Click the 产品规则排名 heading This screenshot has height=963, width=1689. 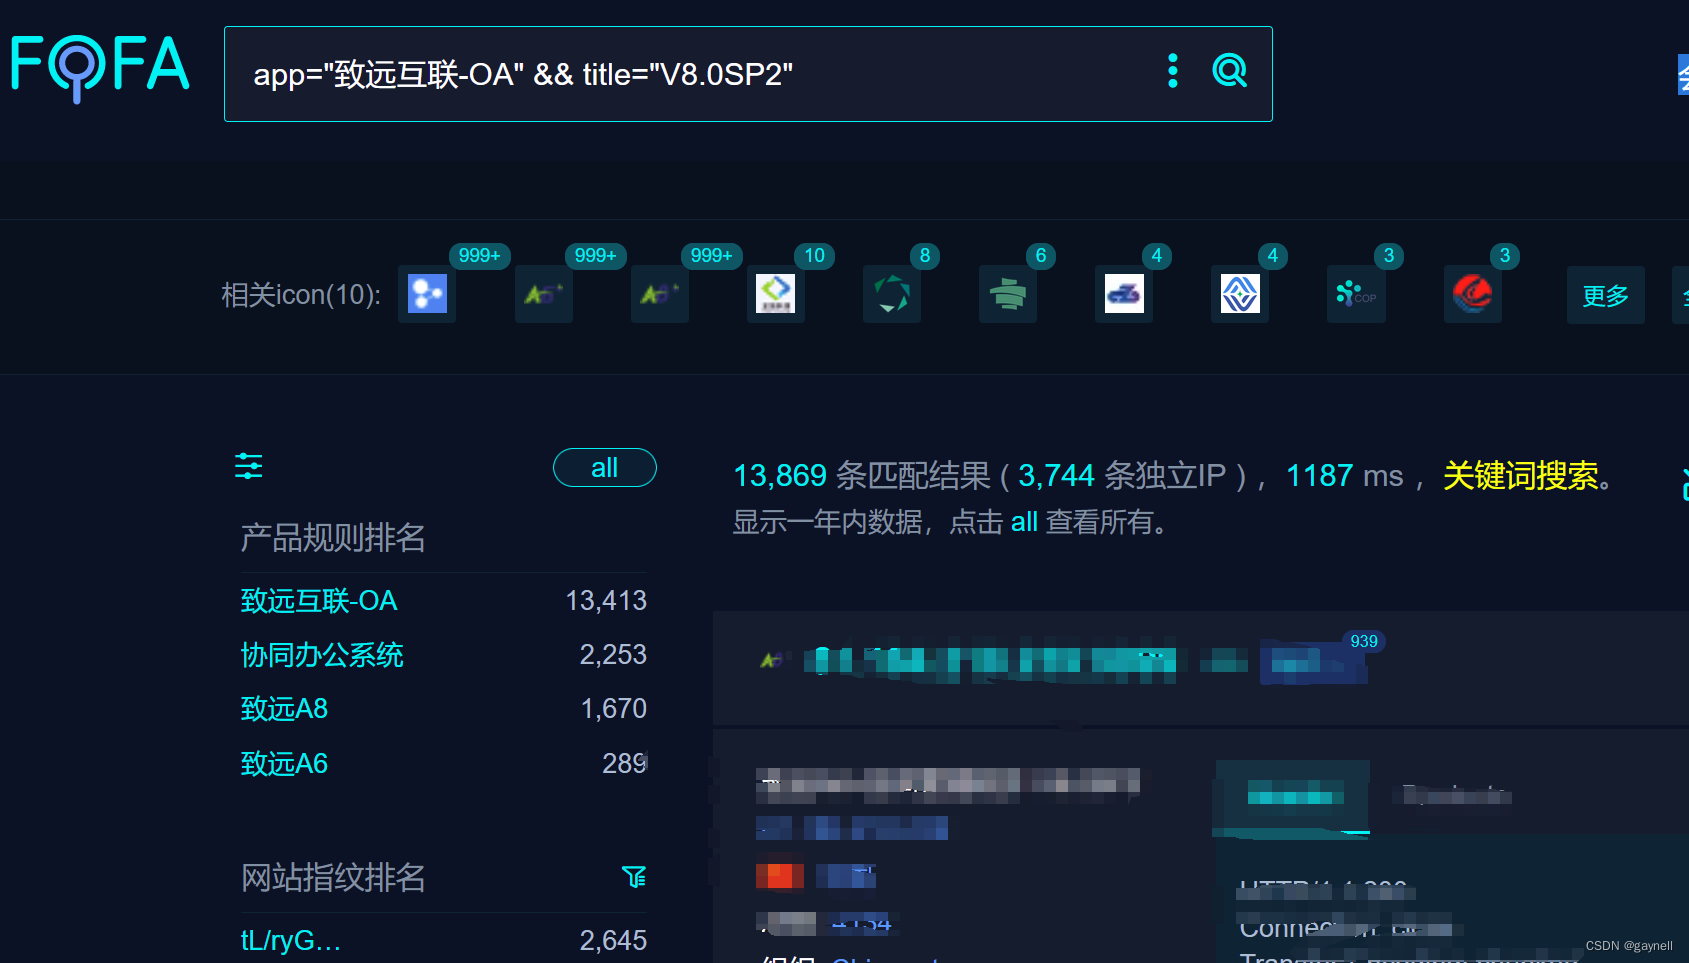(x=333, y=538)
